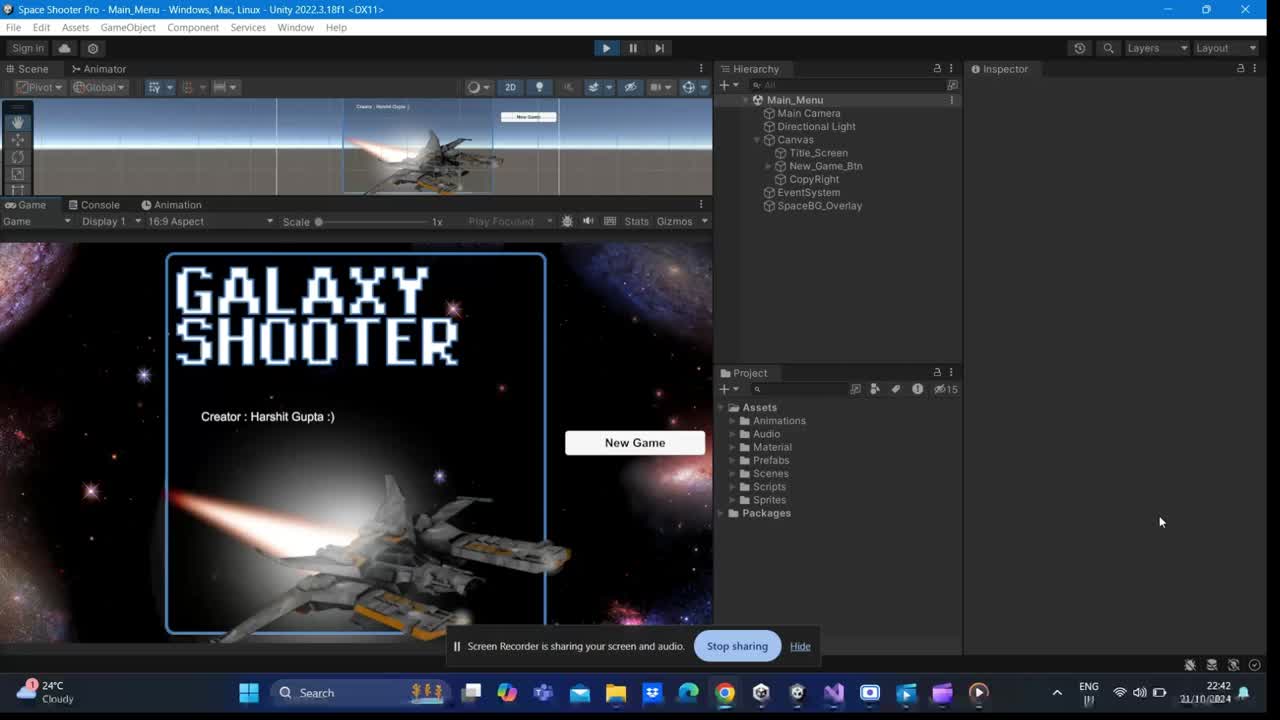This screenshot has width=1280, height=720.
Task: Click the Rotate tool icon
Action: point(18,157)
